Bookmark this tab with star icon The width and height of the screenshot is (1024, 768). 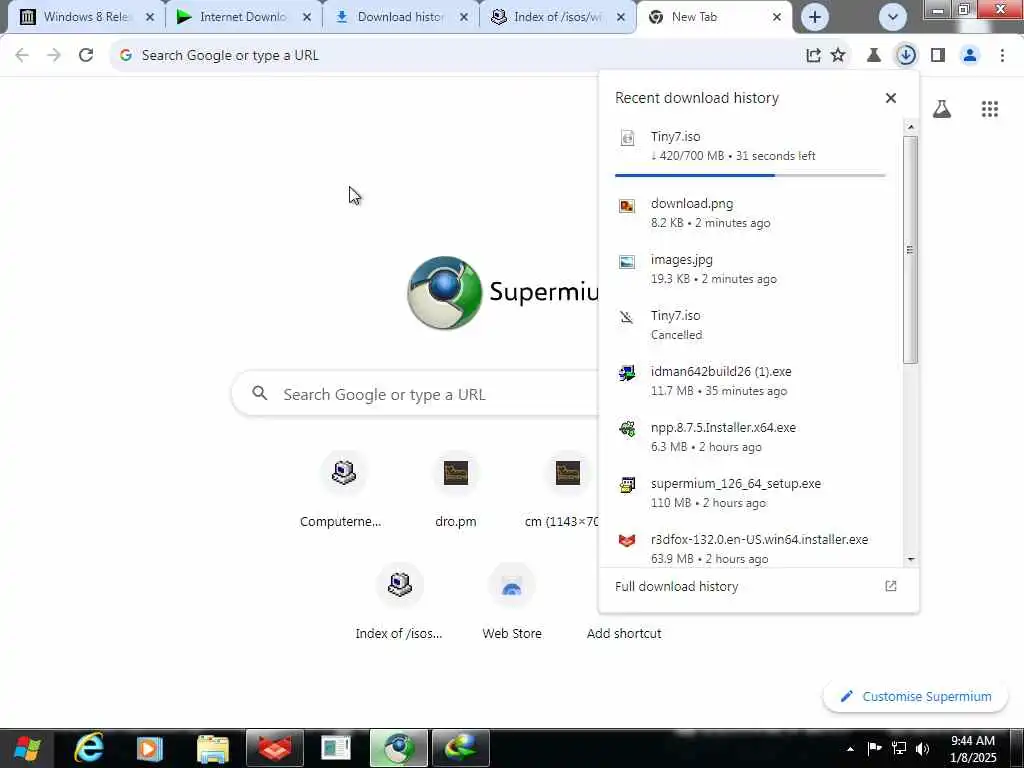(x=838, y=56)
